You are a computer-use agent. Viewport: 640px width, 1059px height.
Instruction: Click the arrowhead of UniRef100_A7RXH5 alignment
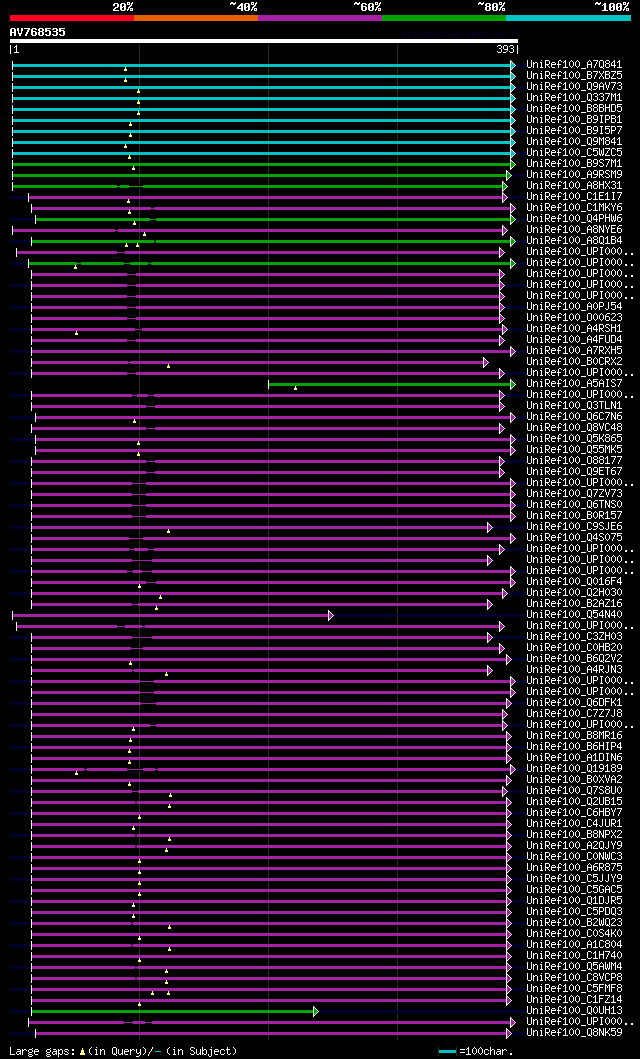[x=512, y=351]
